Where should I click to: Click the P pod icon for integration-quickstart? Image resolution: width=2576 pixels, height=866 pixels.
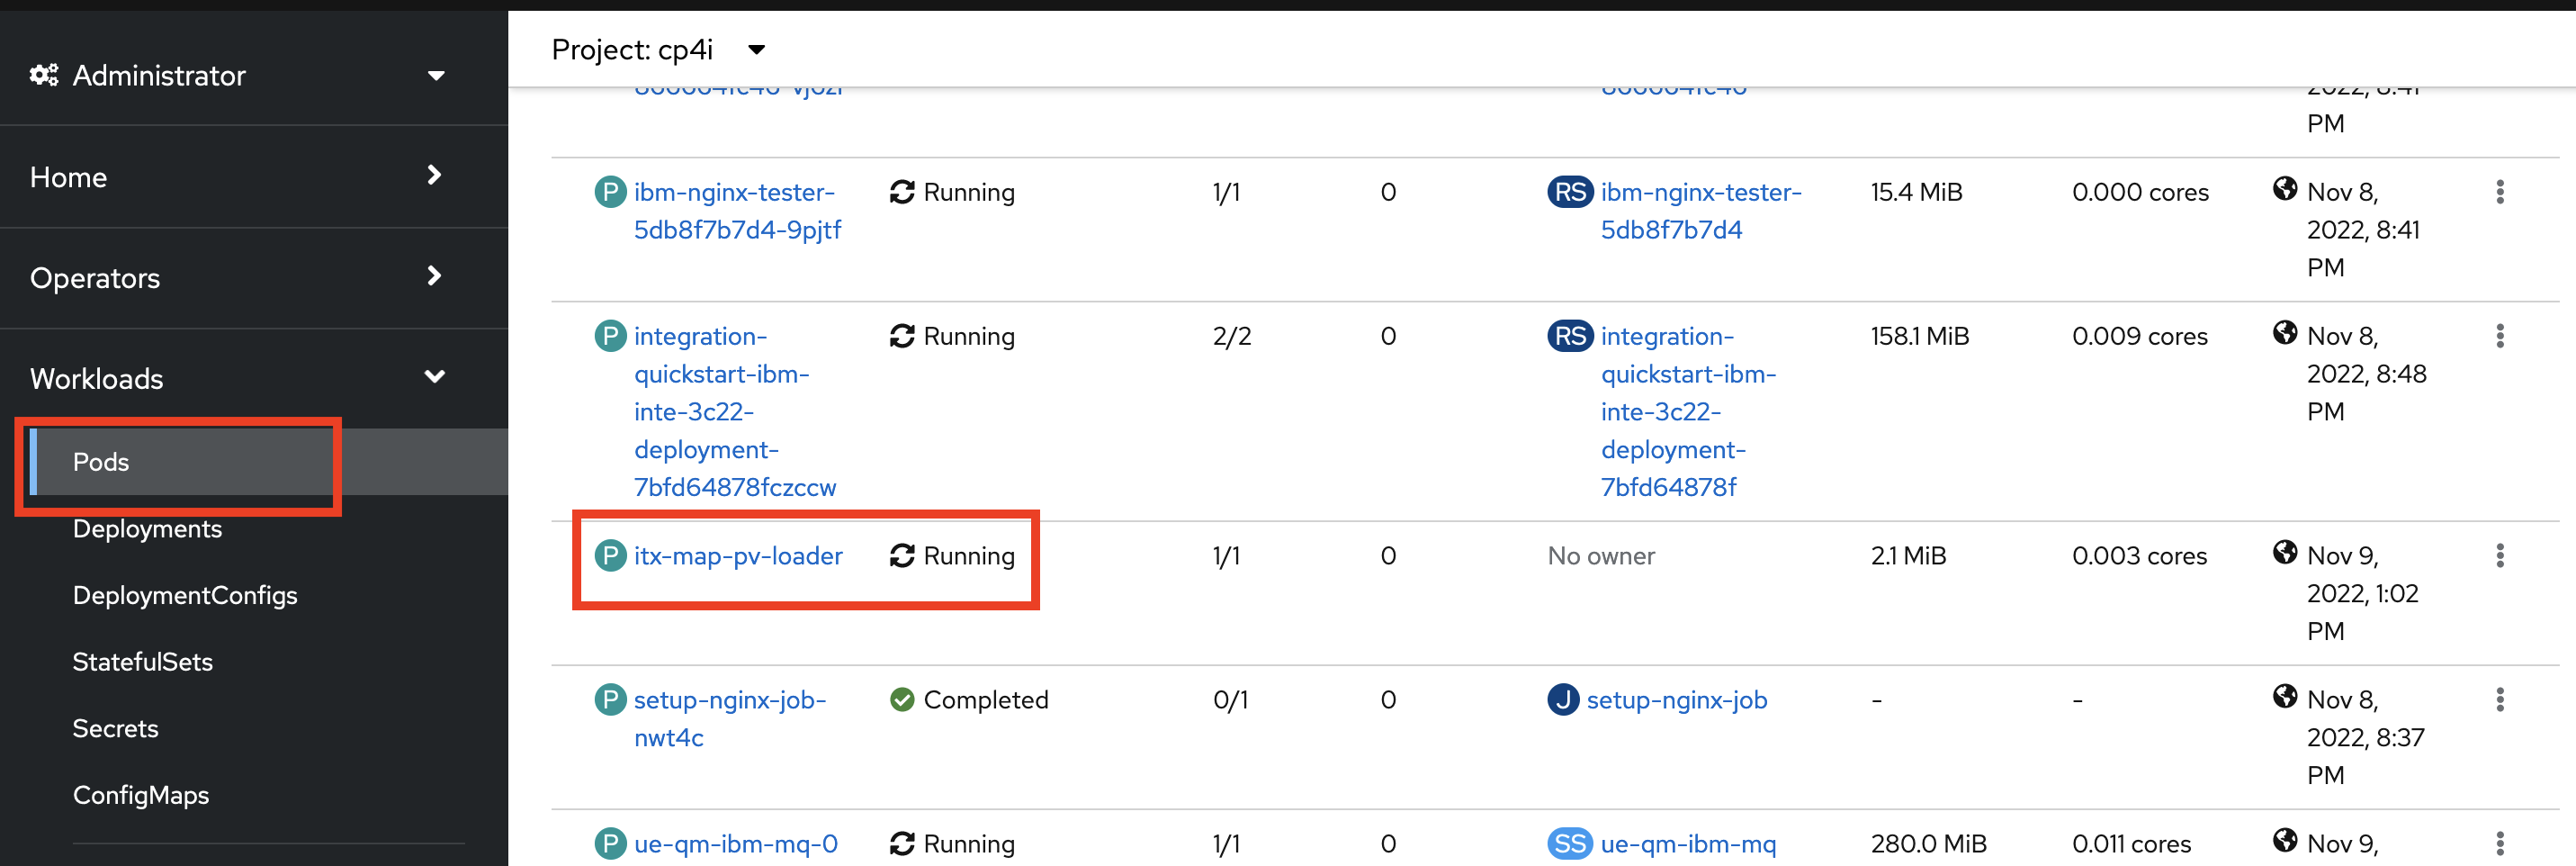point(610,336)
